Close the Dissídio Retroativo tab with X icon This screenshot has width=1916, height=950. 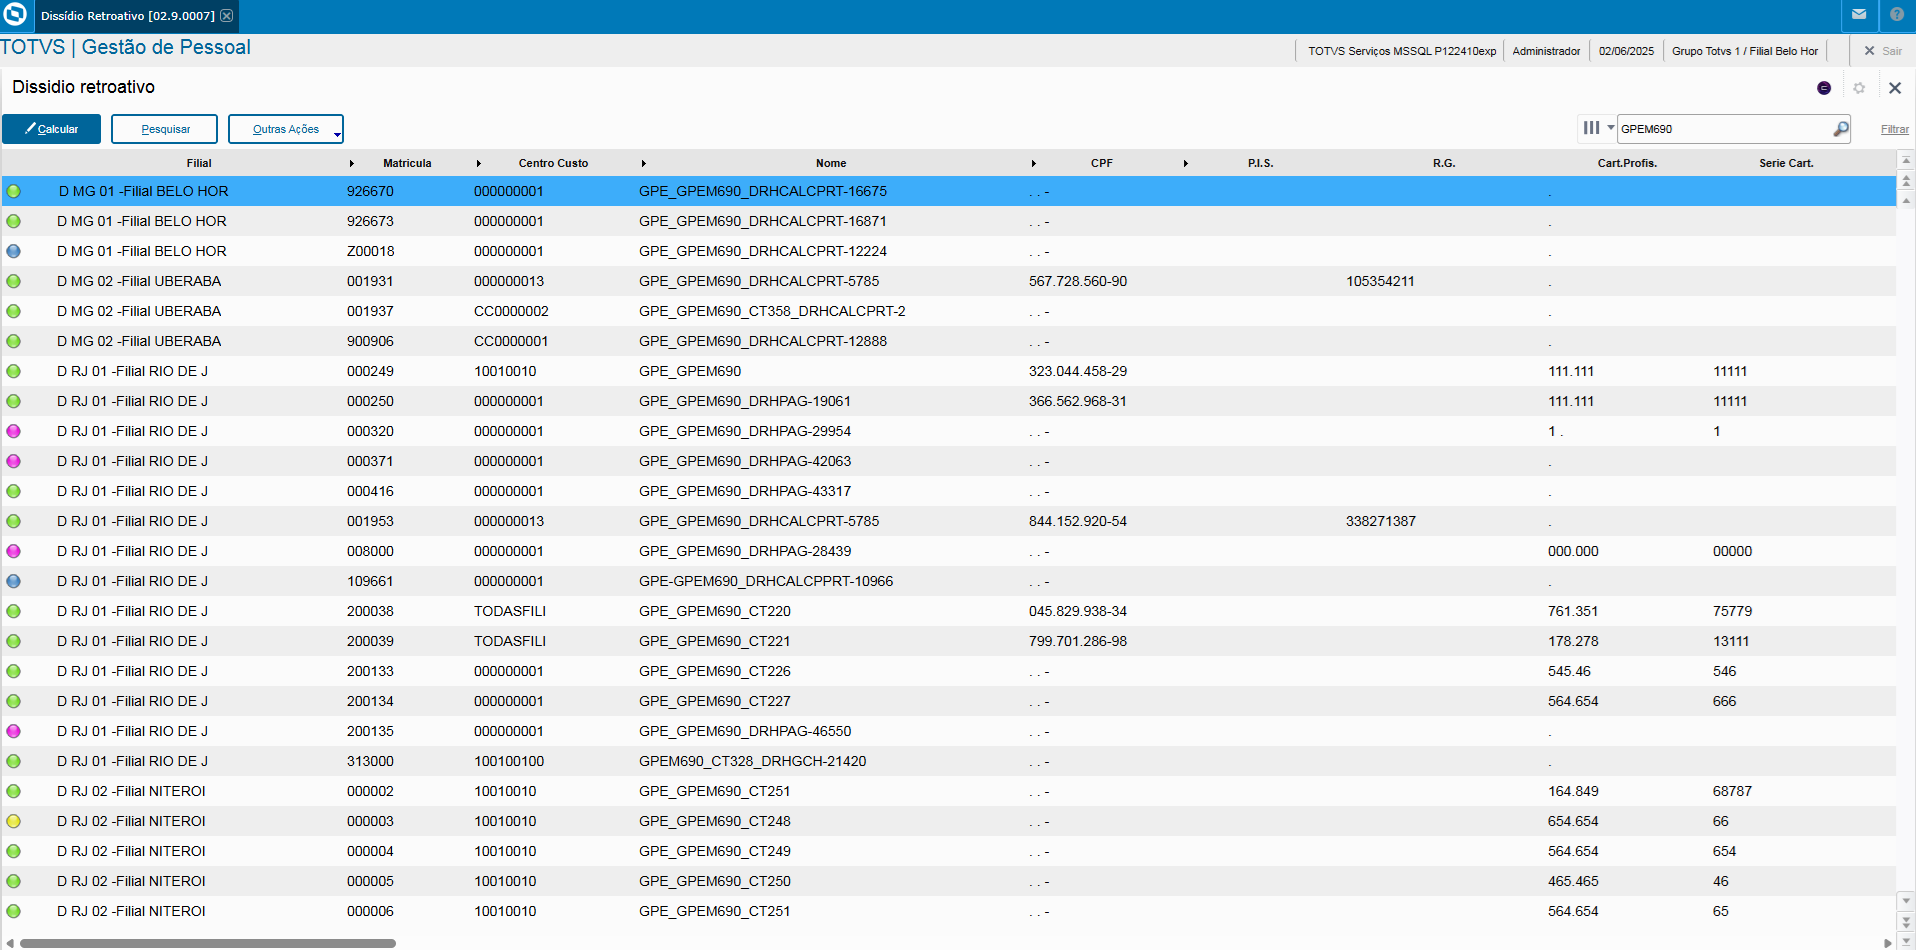[x=227, y=16]
